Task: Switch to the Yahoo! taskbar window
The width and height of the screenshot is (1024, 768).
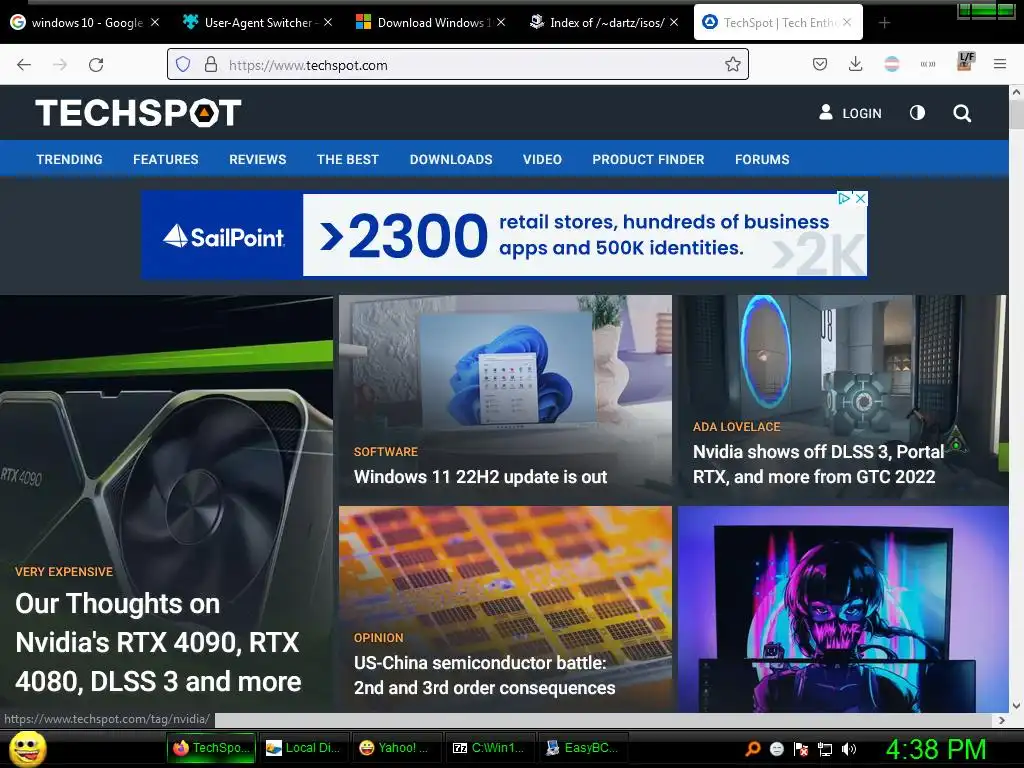Action: click(x=396, y=748)
